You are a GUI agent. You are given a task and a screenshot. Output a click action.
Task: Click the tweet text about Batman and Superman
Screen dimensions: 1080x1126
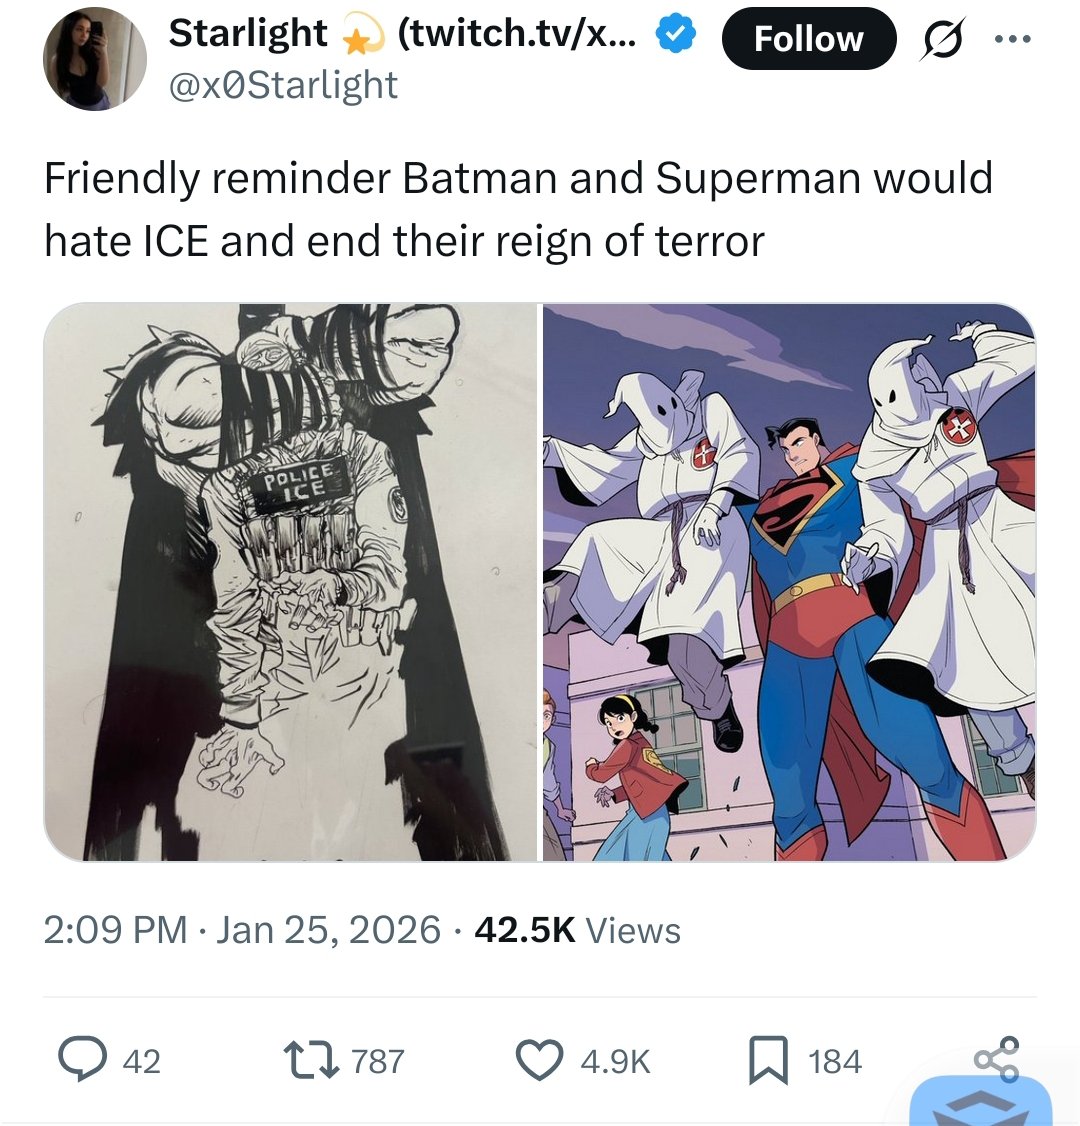pos(518,209)
